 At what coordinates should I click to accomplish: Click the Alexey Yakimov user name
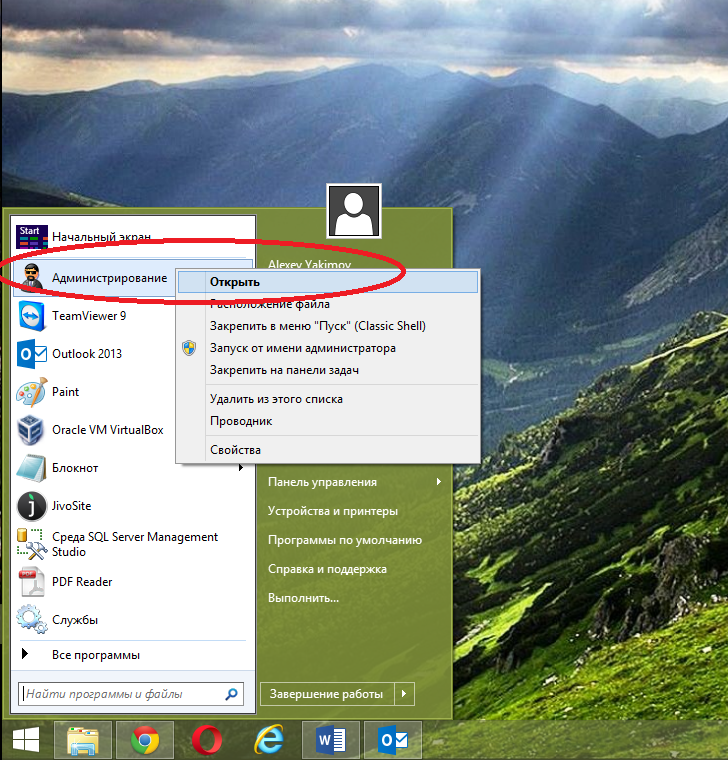point(310,264)
